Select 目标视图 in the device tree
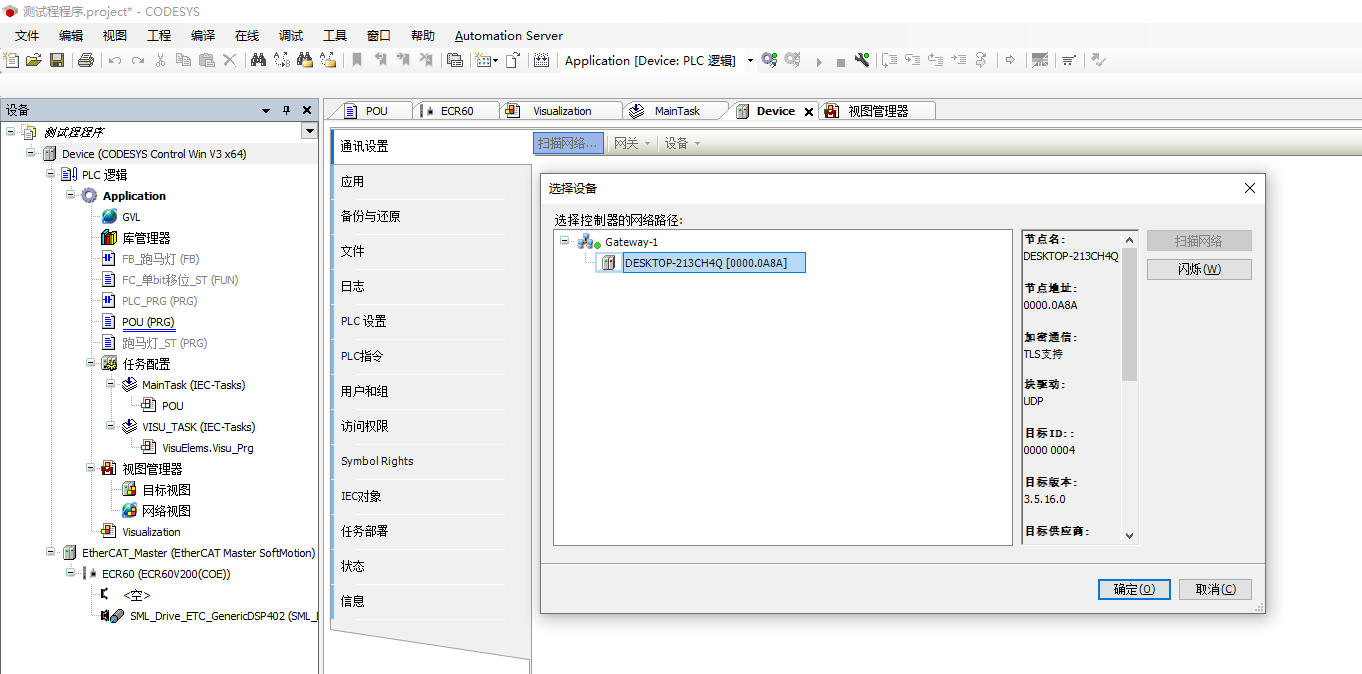This screenshot has width=1362, height=674. pos(166,490)
